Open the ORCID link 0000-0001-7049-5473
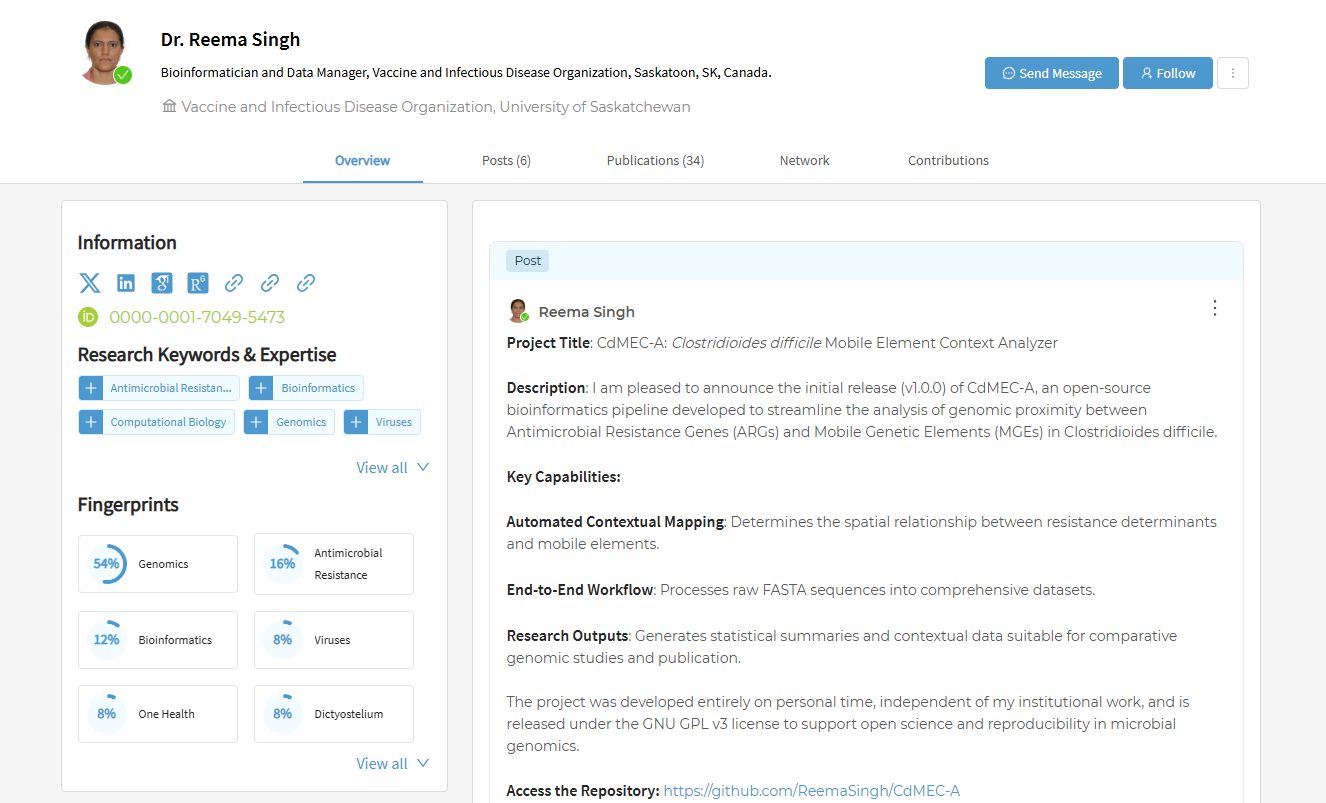The width and height of the screenshot is (1326, 803). point(197,317)
